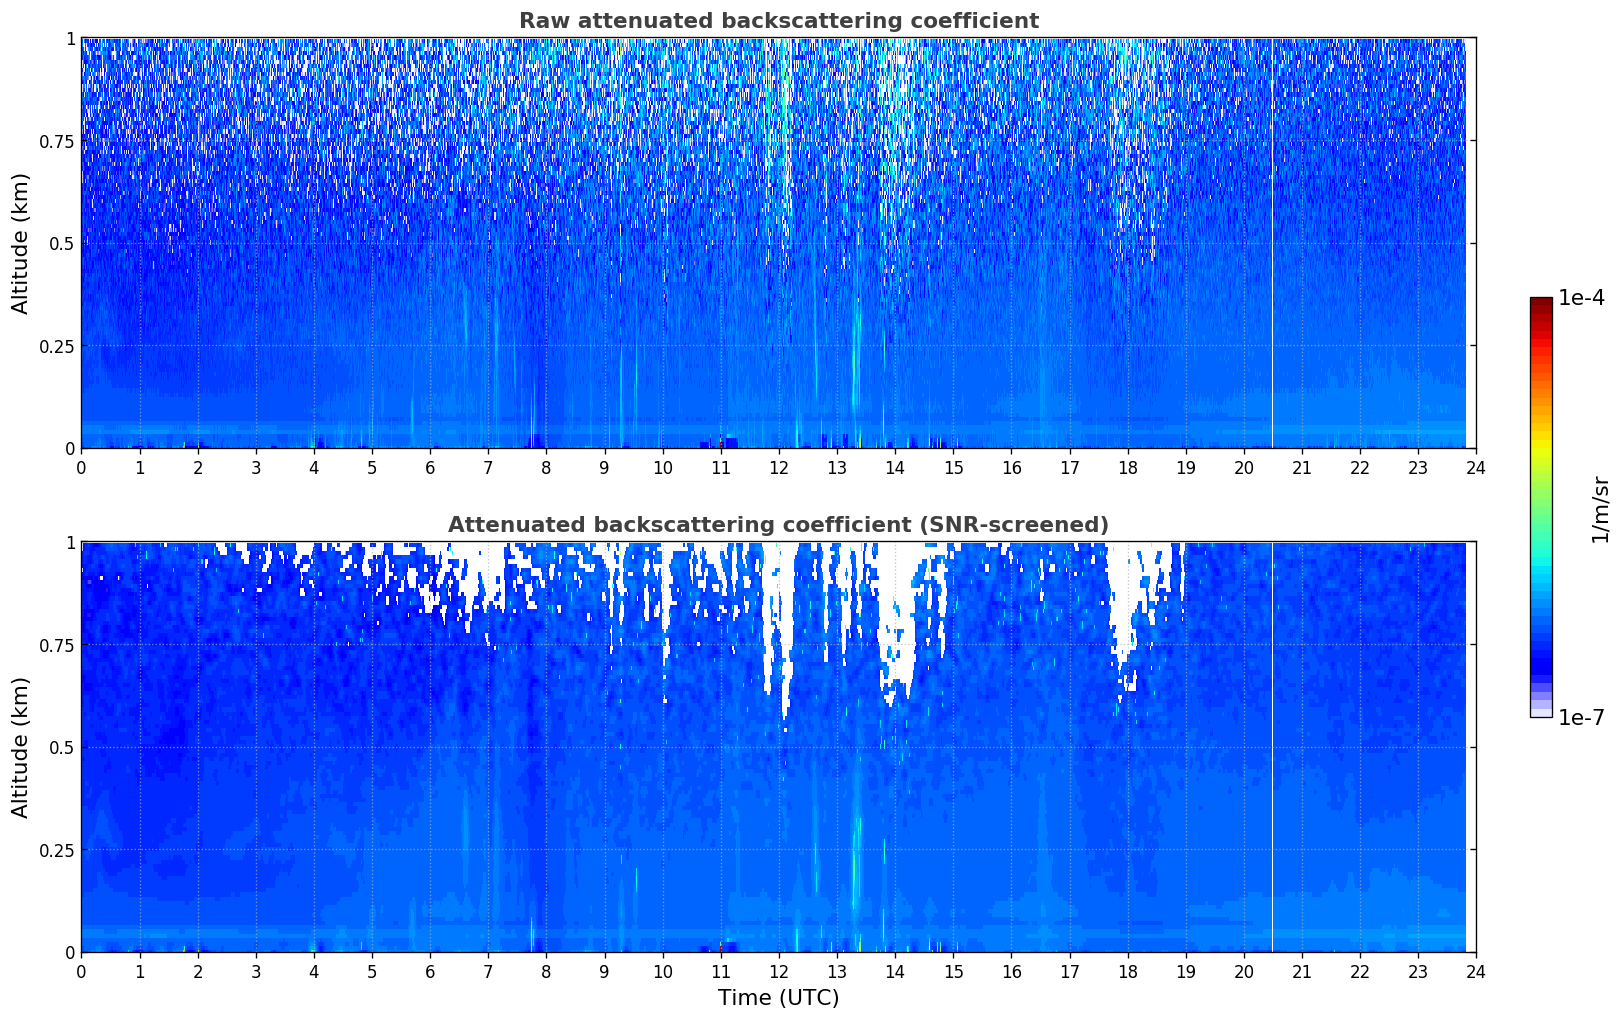This screenshot has height=1020, width=1621.
Task: Click the "0.75" altitude tick on the SNR-screened plot
Action: click(x=58, y=645)
